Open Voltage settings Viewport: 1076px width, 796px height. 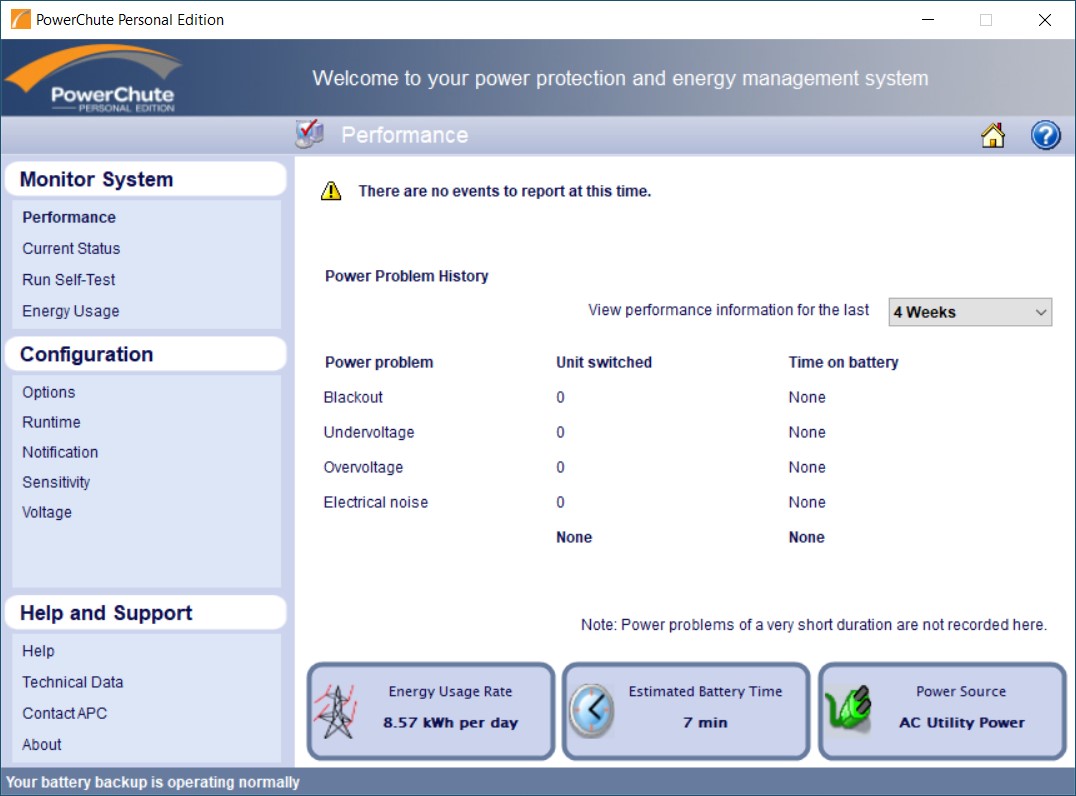(47, 513)
